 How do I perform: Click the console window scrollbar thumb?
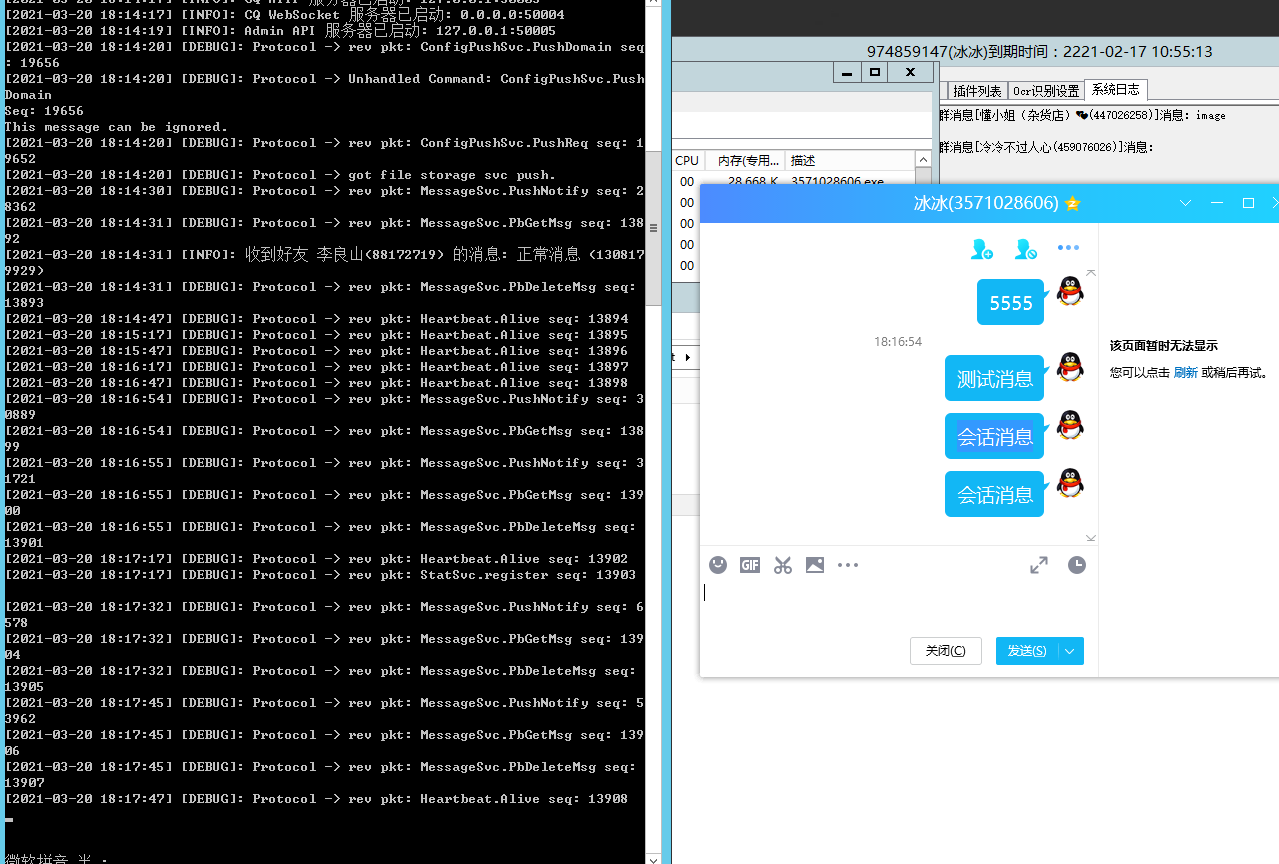(x=653, y=228)
